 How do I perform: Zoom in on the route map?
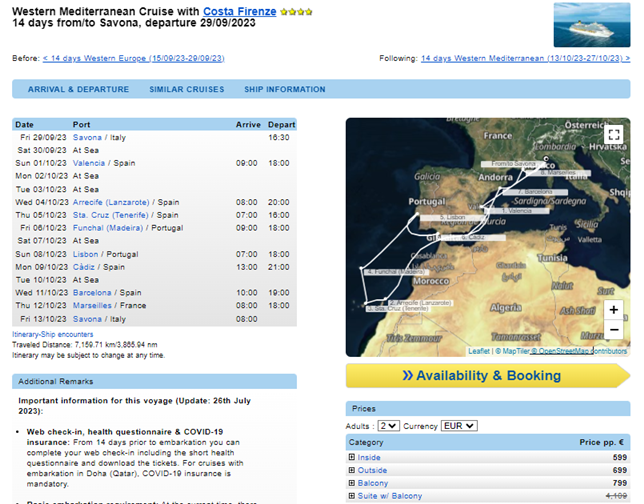click(614, 310)
